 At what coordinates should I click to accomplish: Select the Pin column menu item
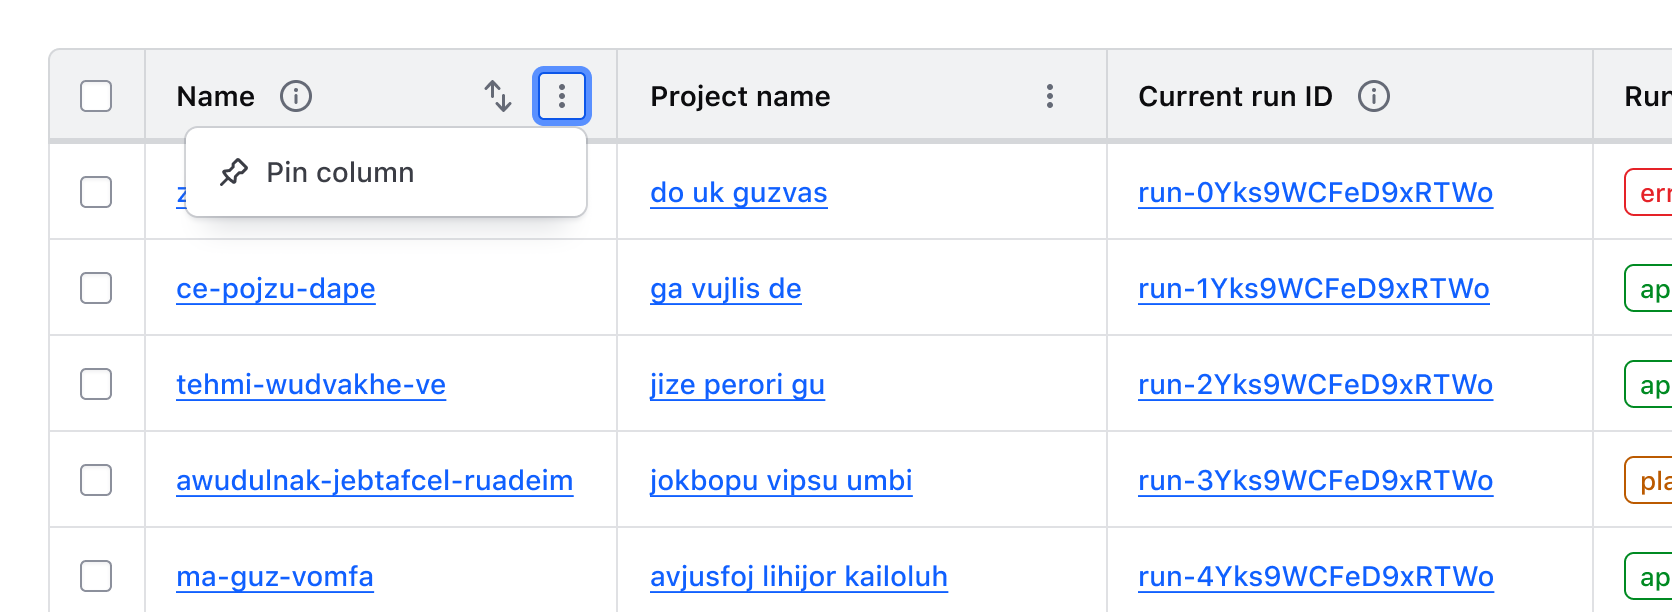[339, 172]
